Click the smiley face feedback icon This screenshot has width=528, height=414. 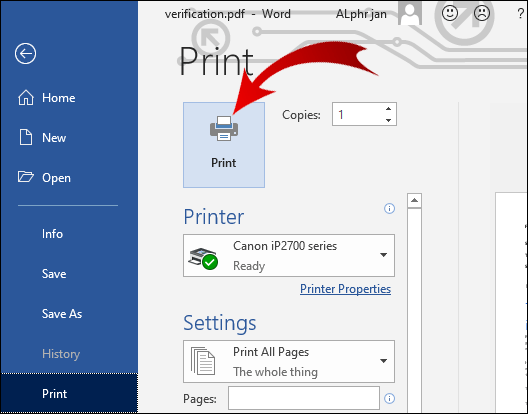450,13
